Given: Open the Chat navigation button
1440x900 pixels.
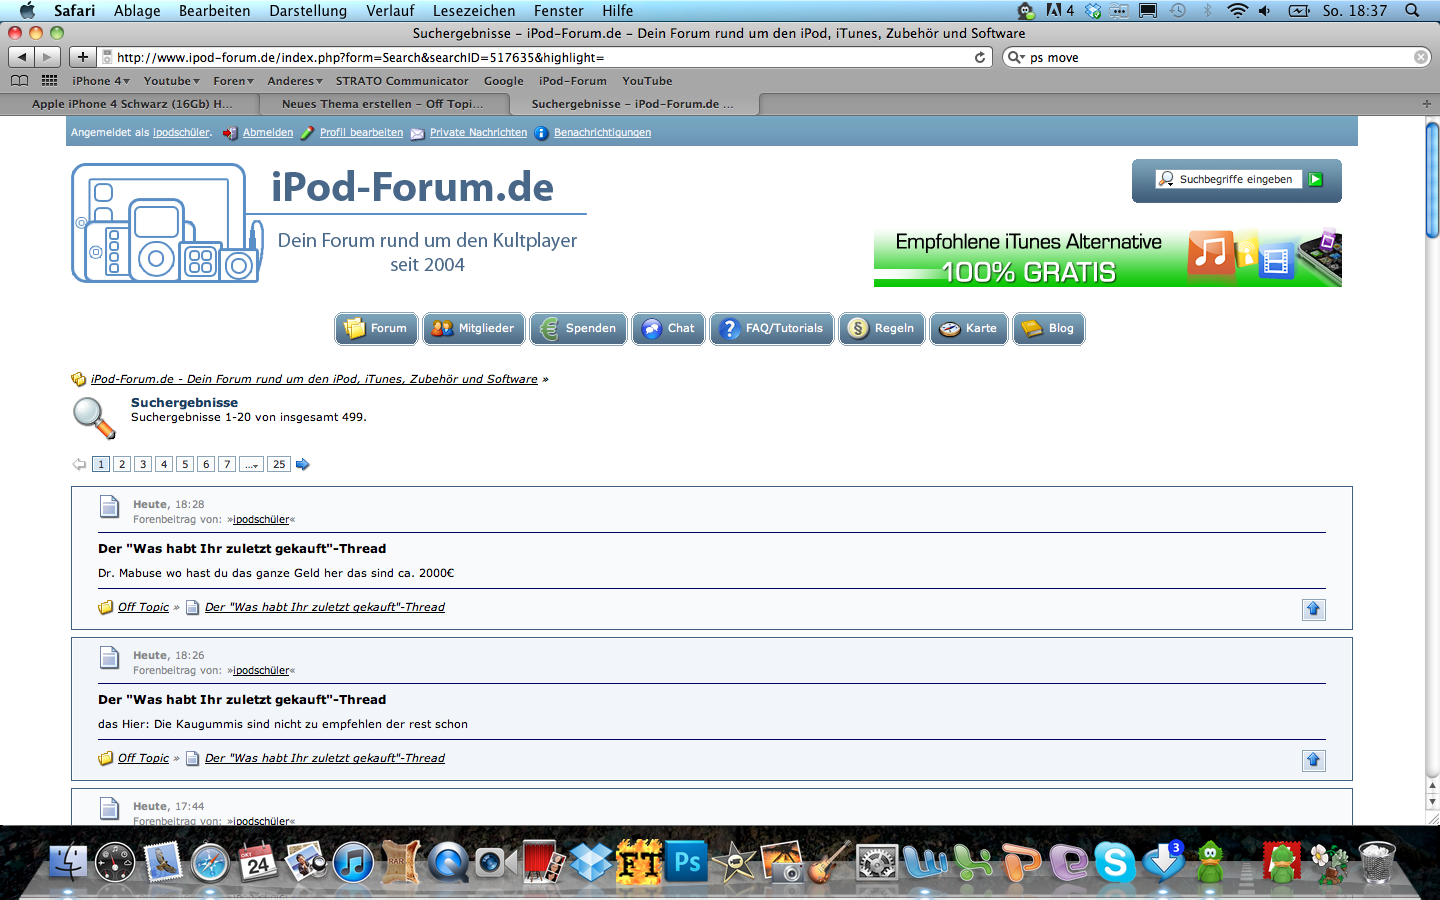Looking at the screenshot, I should [x=669, y=328].
